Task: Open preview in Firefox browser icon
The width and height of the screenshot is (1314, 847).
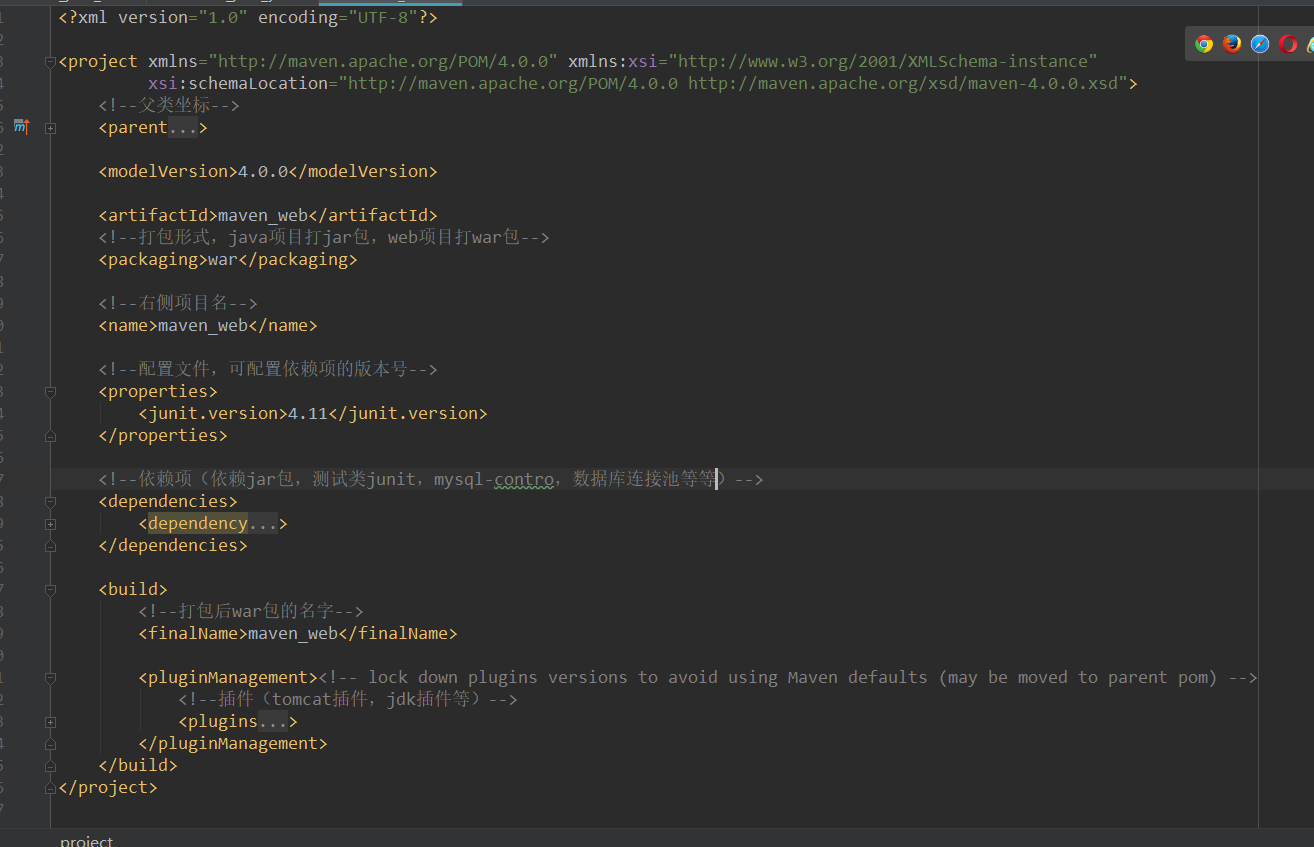Action: coord(1232,44)
